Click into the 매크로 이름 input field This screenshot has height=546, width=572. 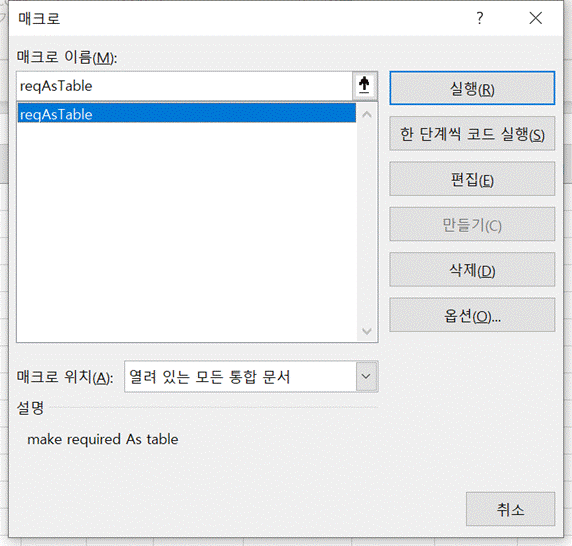click(185, 86)
